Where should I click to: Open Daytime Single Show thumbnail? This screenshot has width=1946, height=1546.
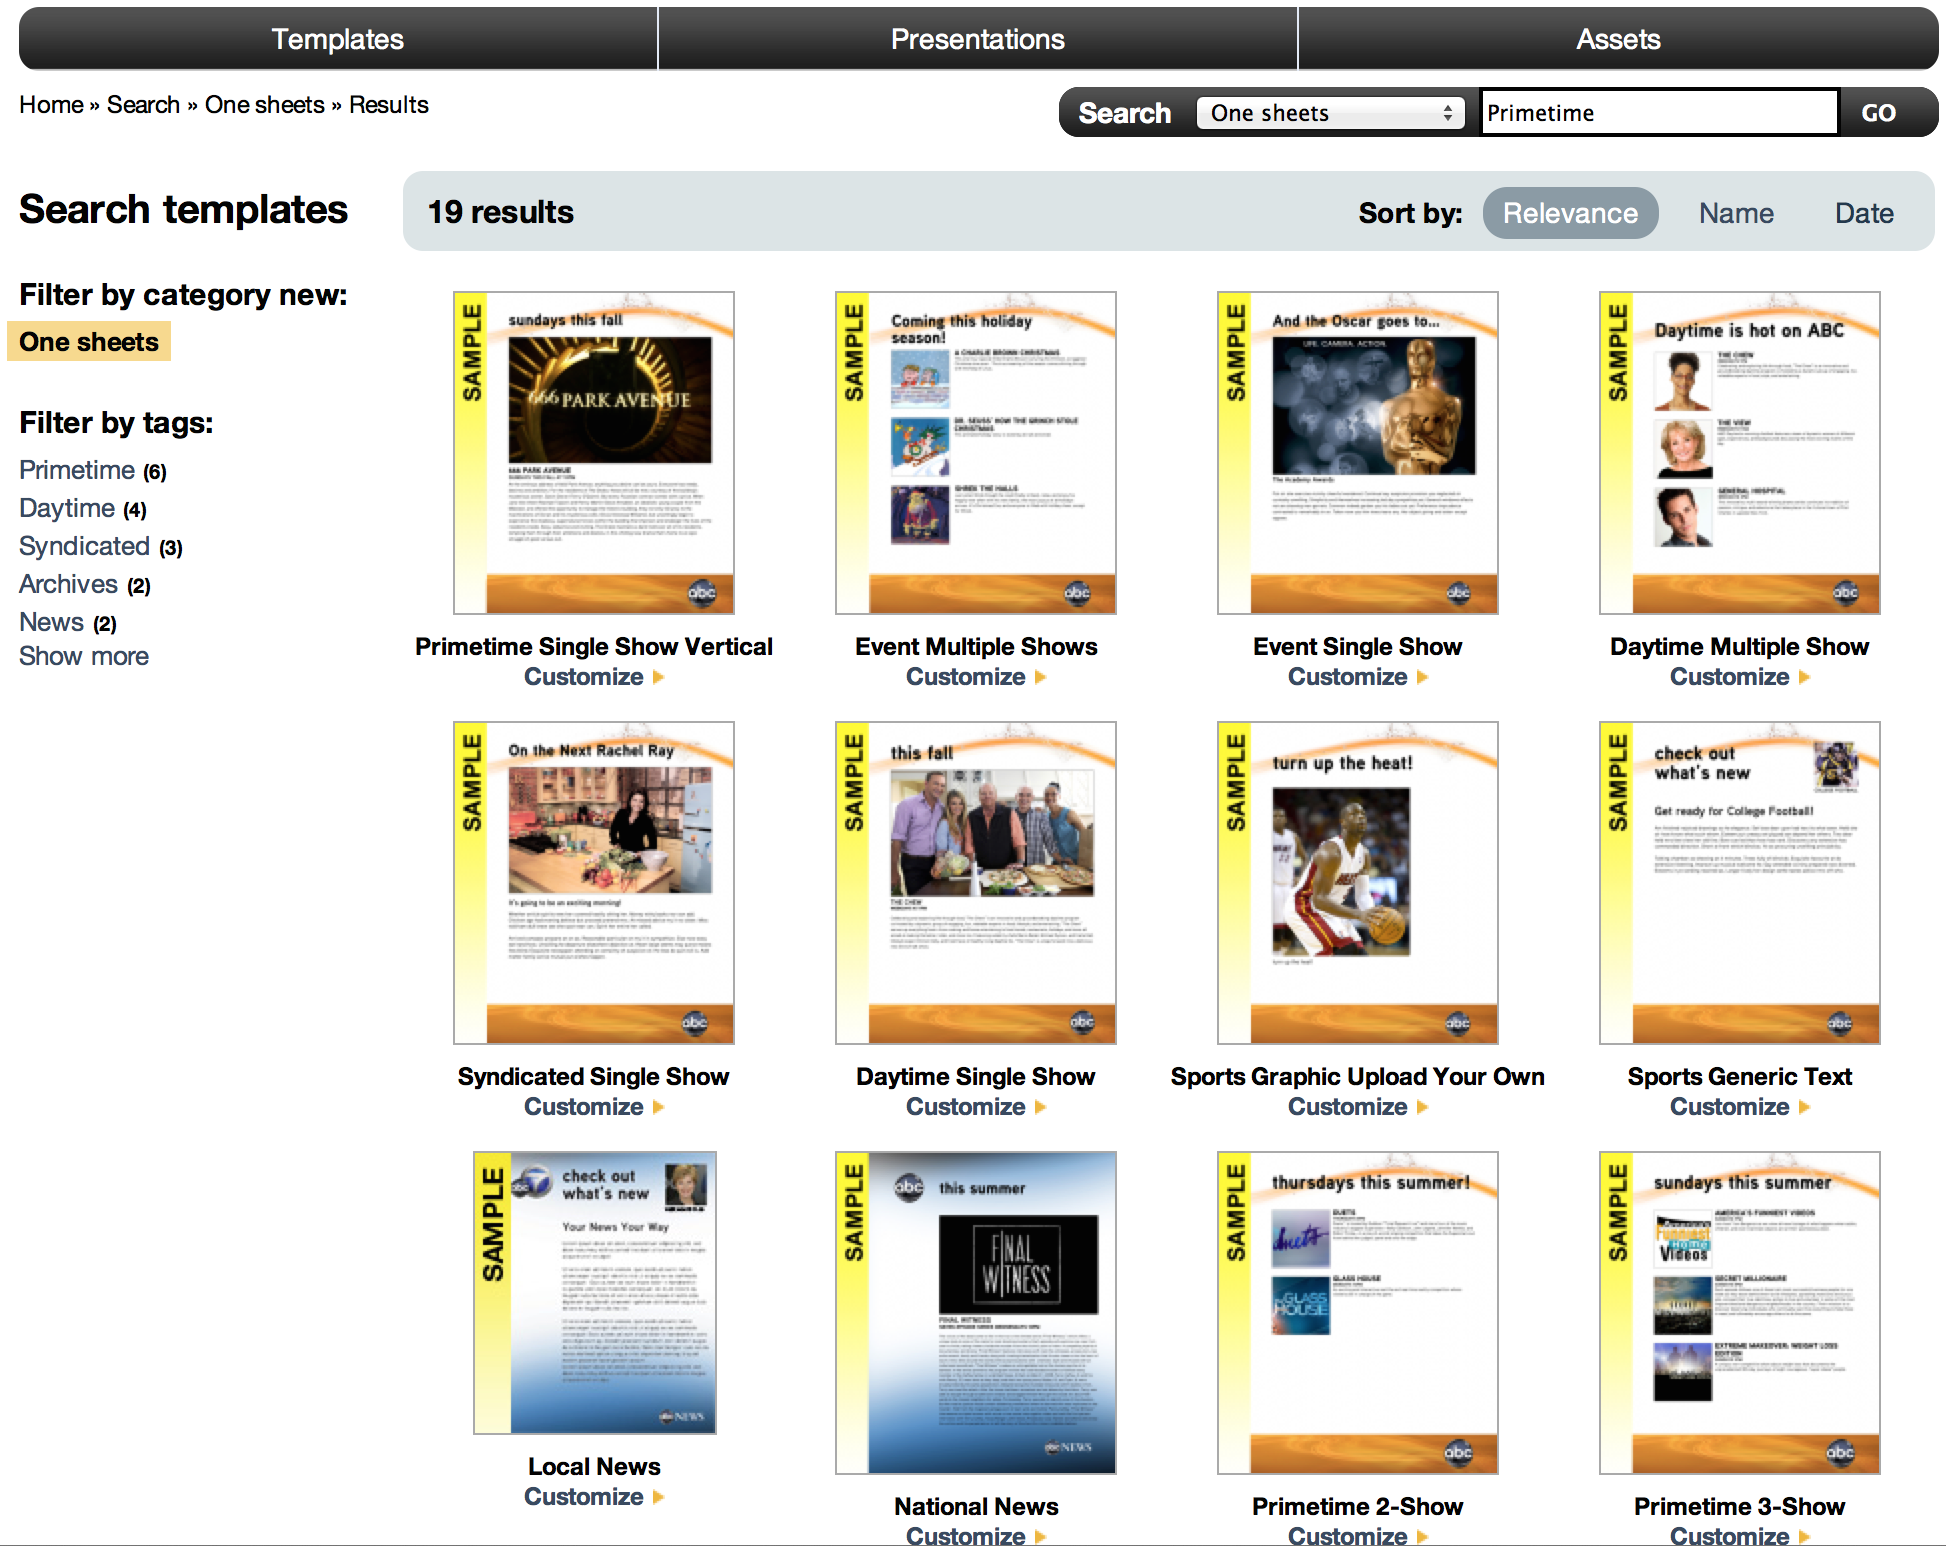point(976,883)
